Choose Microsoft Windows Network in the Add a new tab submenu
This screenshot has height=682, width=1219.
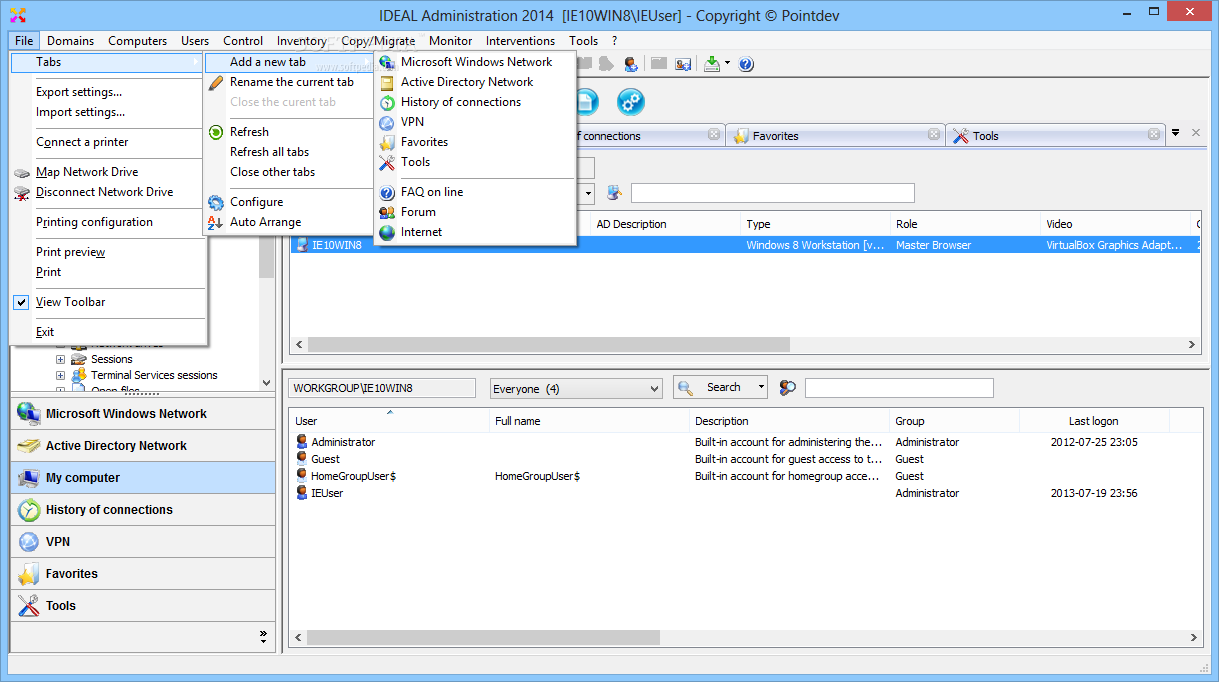[476, 62]
